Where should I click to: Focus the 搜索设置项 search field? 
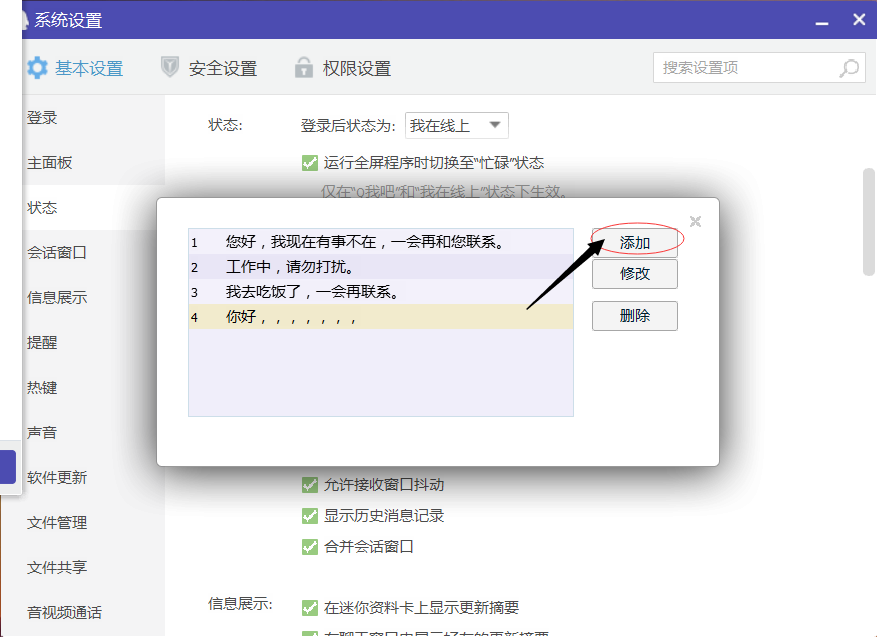[x=745, y=68]
